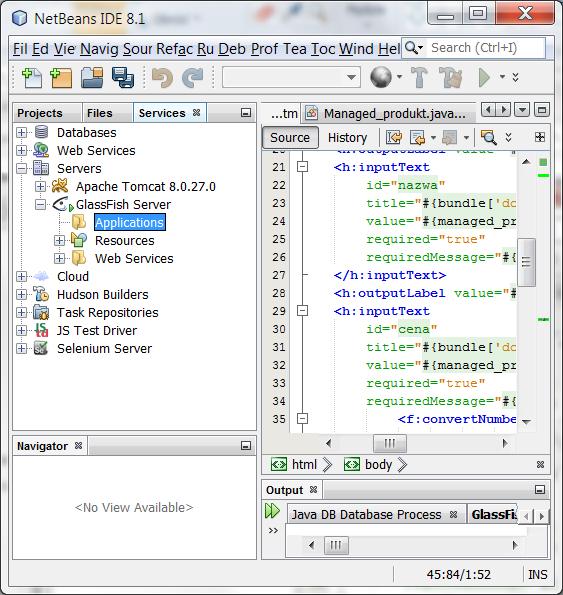The width and height of the screenshot is (563, 595).
Task: Show more toolbar items chevron
Action: tap(515, 77)
